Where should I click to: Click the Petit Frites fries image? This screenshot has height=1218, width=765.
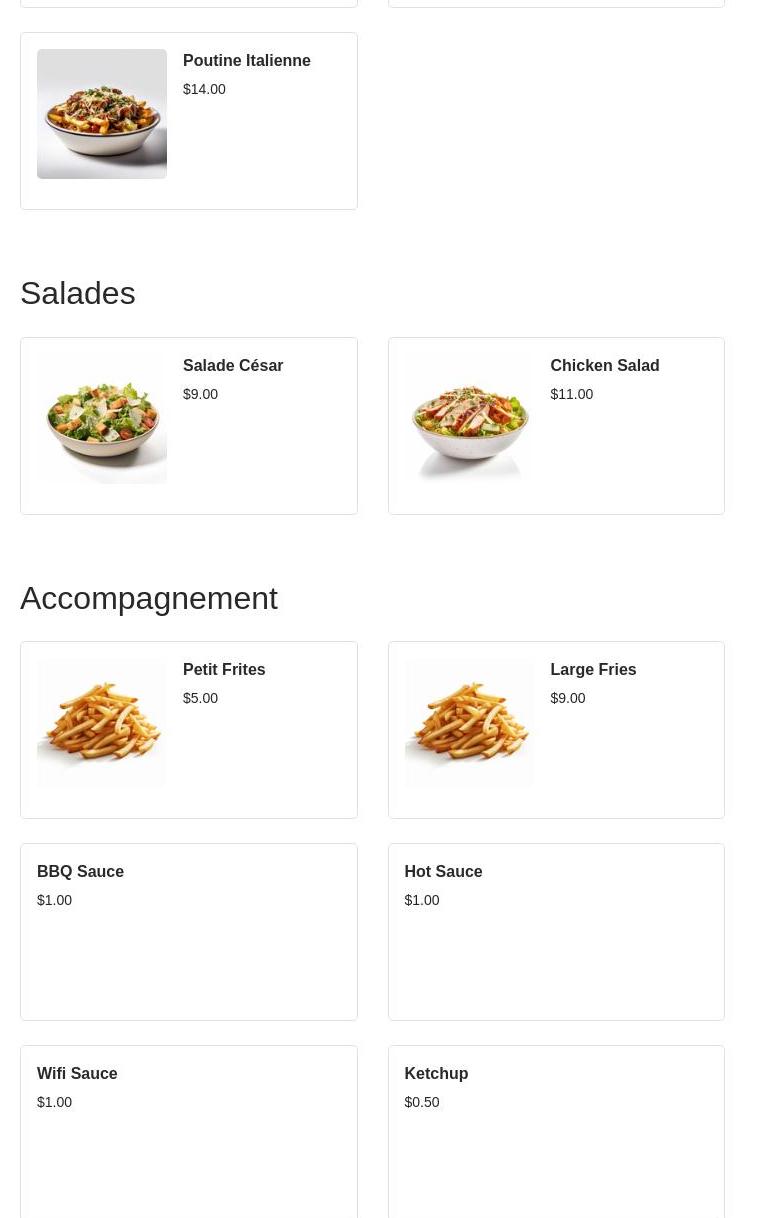click(102, 723)
